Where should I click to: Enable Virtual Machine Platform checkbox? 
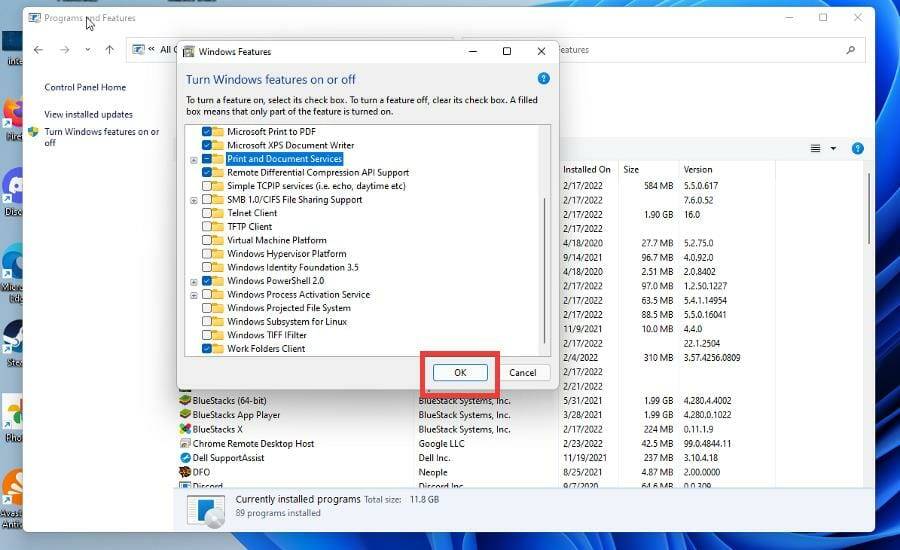pos(207,240)
